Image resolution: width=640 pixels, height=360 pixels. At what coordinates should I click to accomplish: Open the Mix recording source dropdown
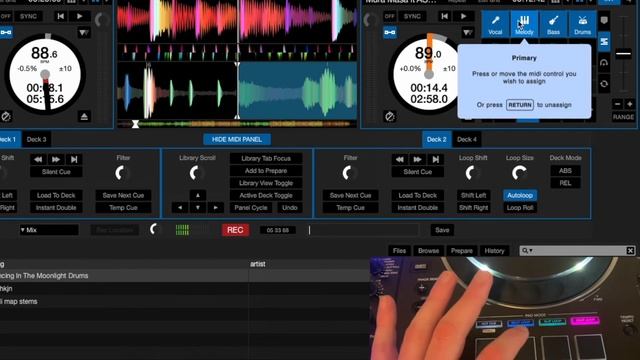[49, 230]
